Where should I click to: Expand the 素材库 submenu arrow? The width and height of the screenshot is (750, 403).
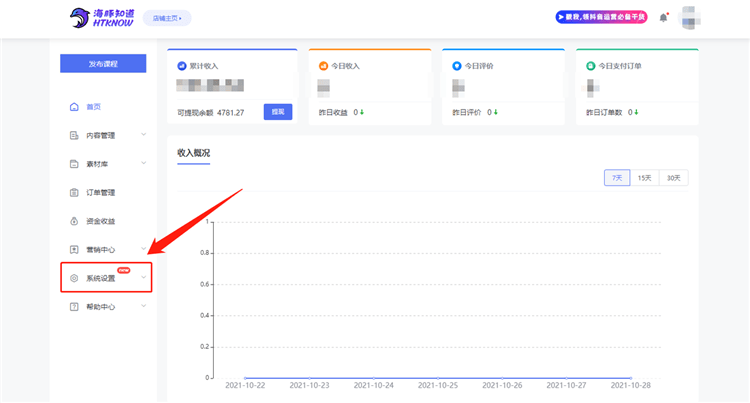pyautogui.click(x=143, y=163)
